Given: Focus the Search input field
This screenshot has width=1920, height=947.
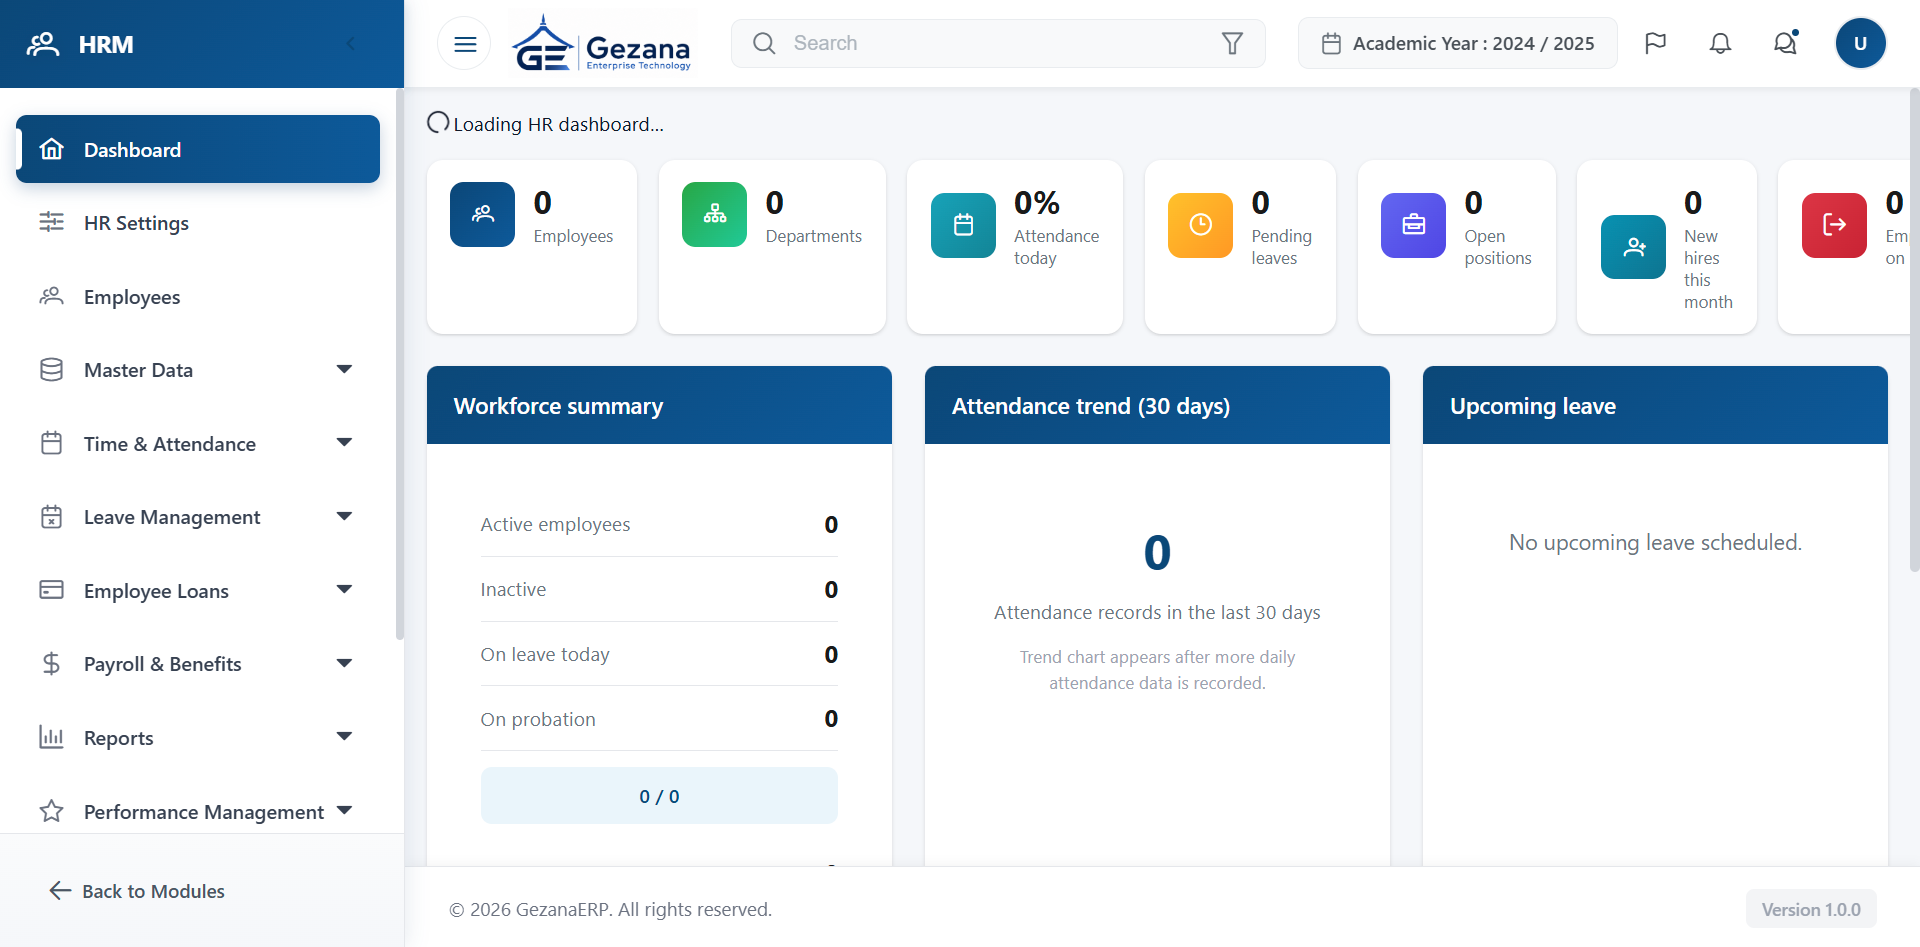Looking at the screenshot, I should point(1000,43).
